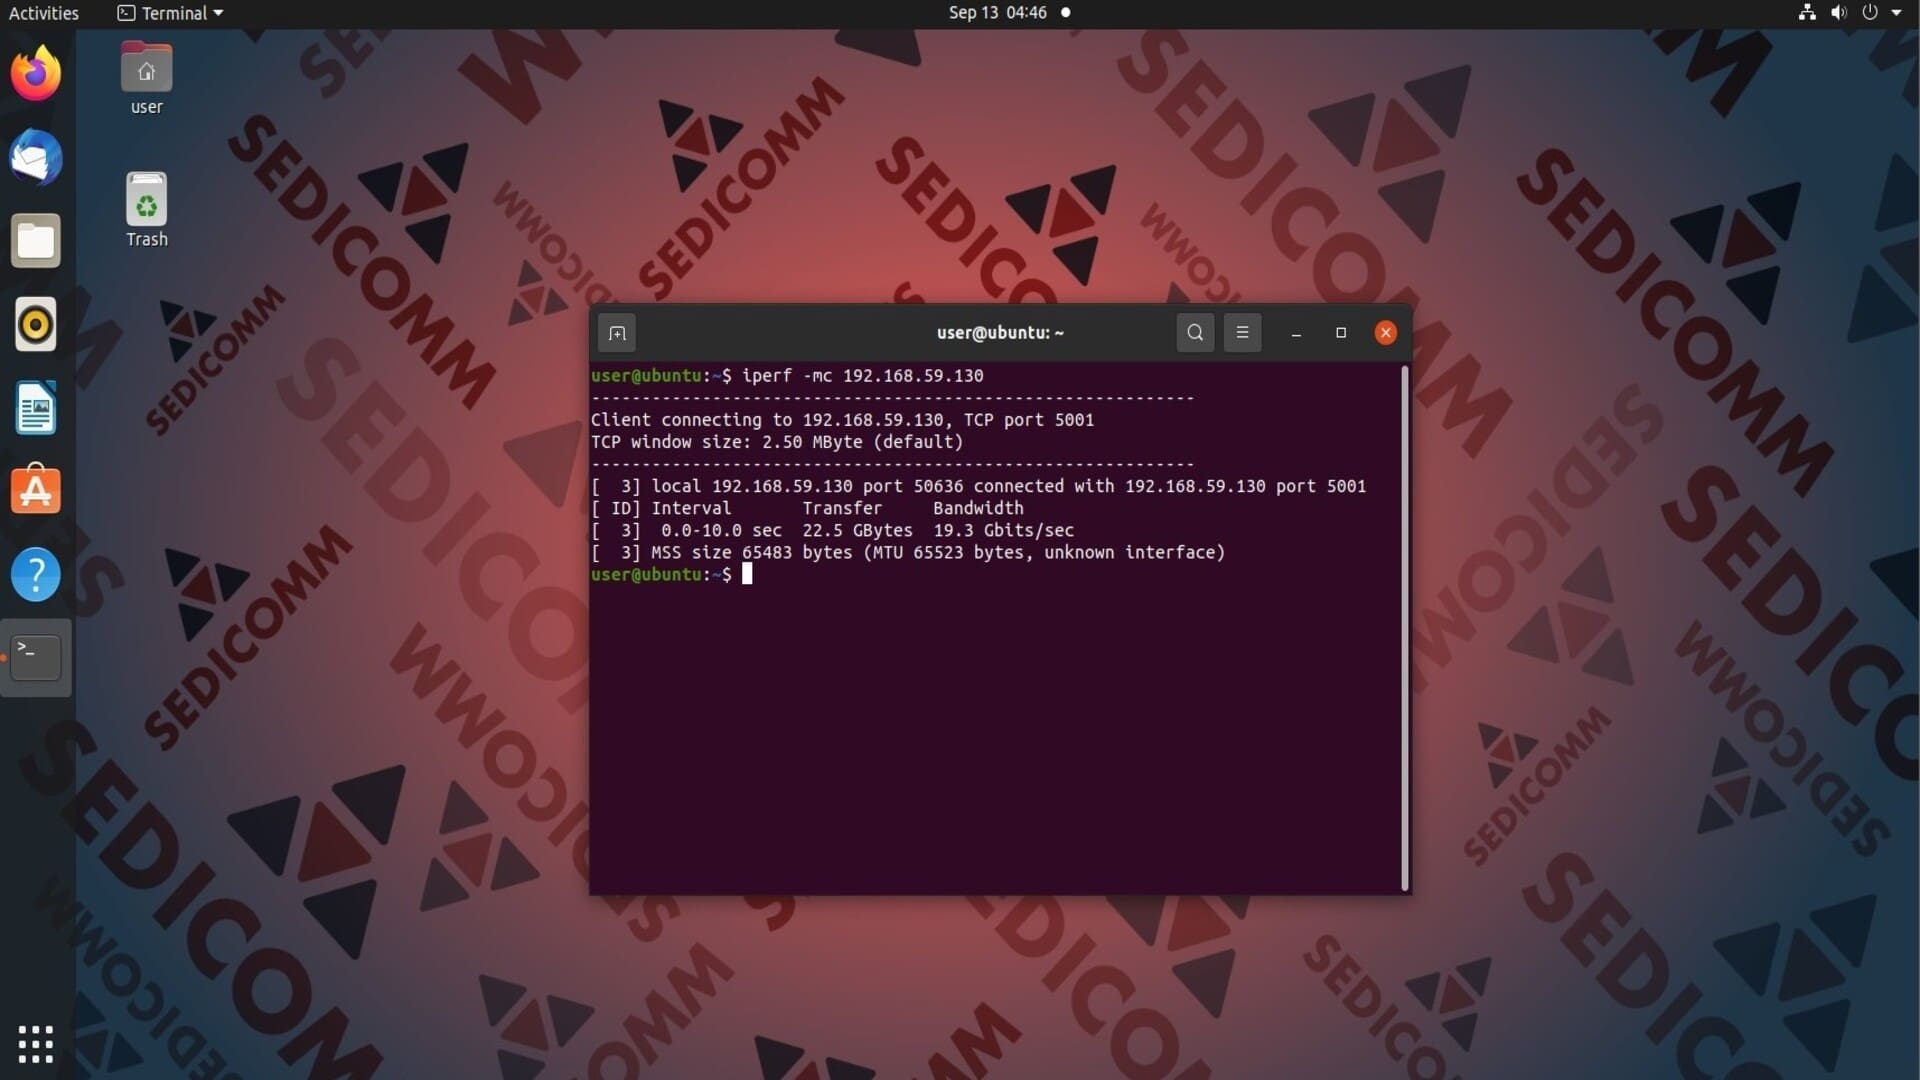Select the Terminal icon in the dock

tap(36, 657)
